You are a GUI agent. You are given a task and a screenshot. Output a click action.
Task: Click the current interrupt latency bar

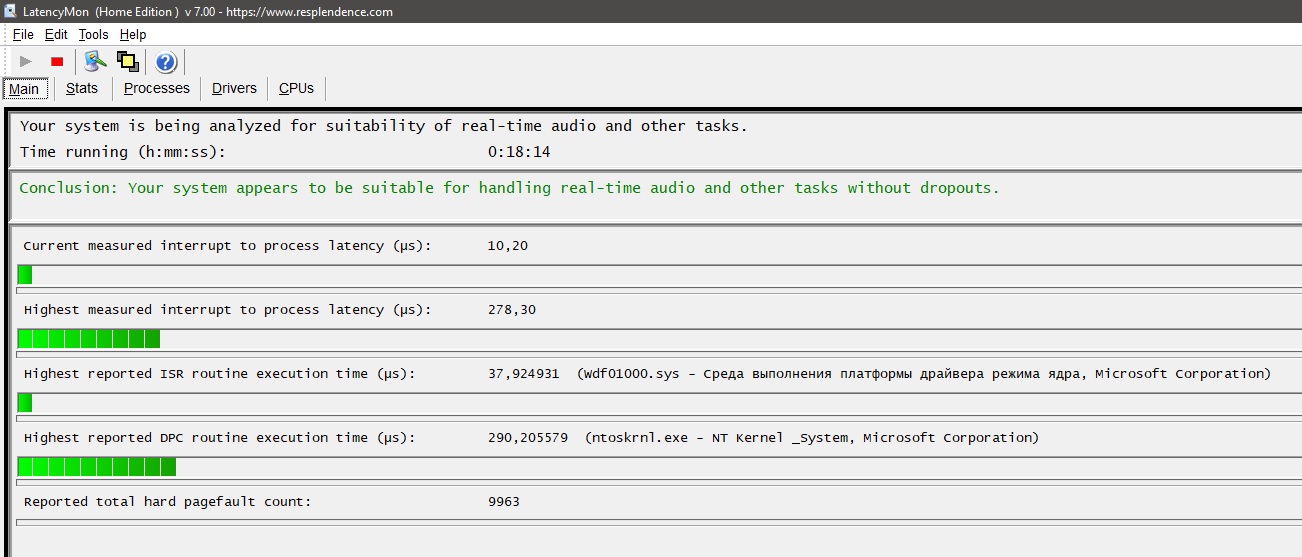pos(25,275)
